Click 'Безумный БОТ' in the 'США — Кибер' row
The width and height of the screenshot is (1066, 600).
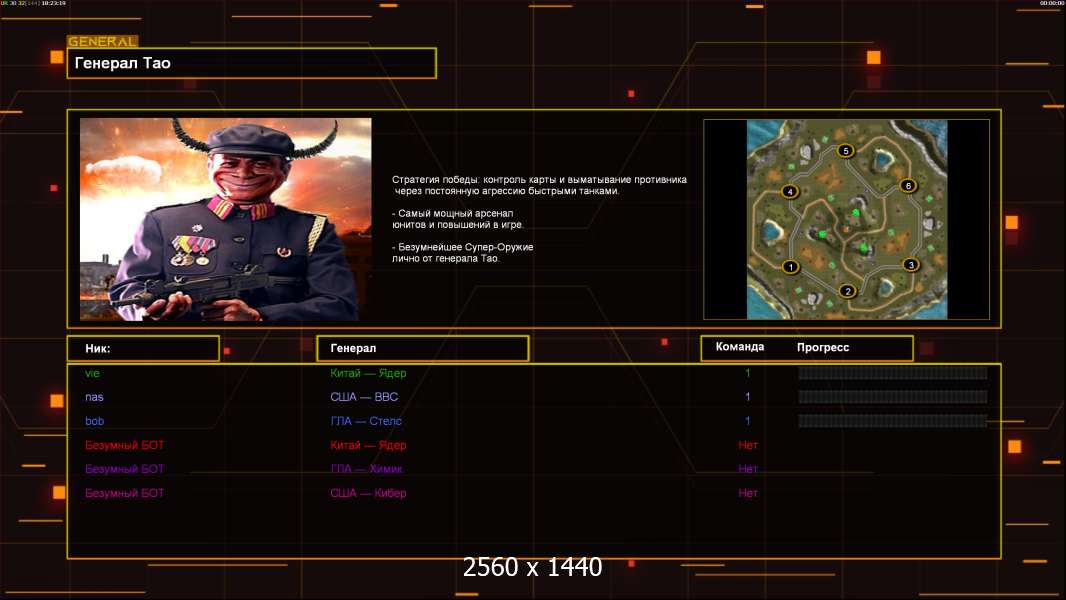coord(124,493)
